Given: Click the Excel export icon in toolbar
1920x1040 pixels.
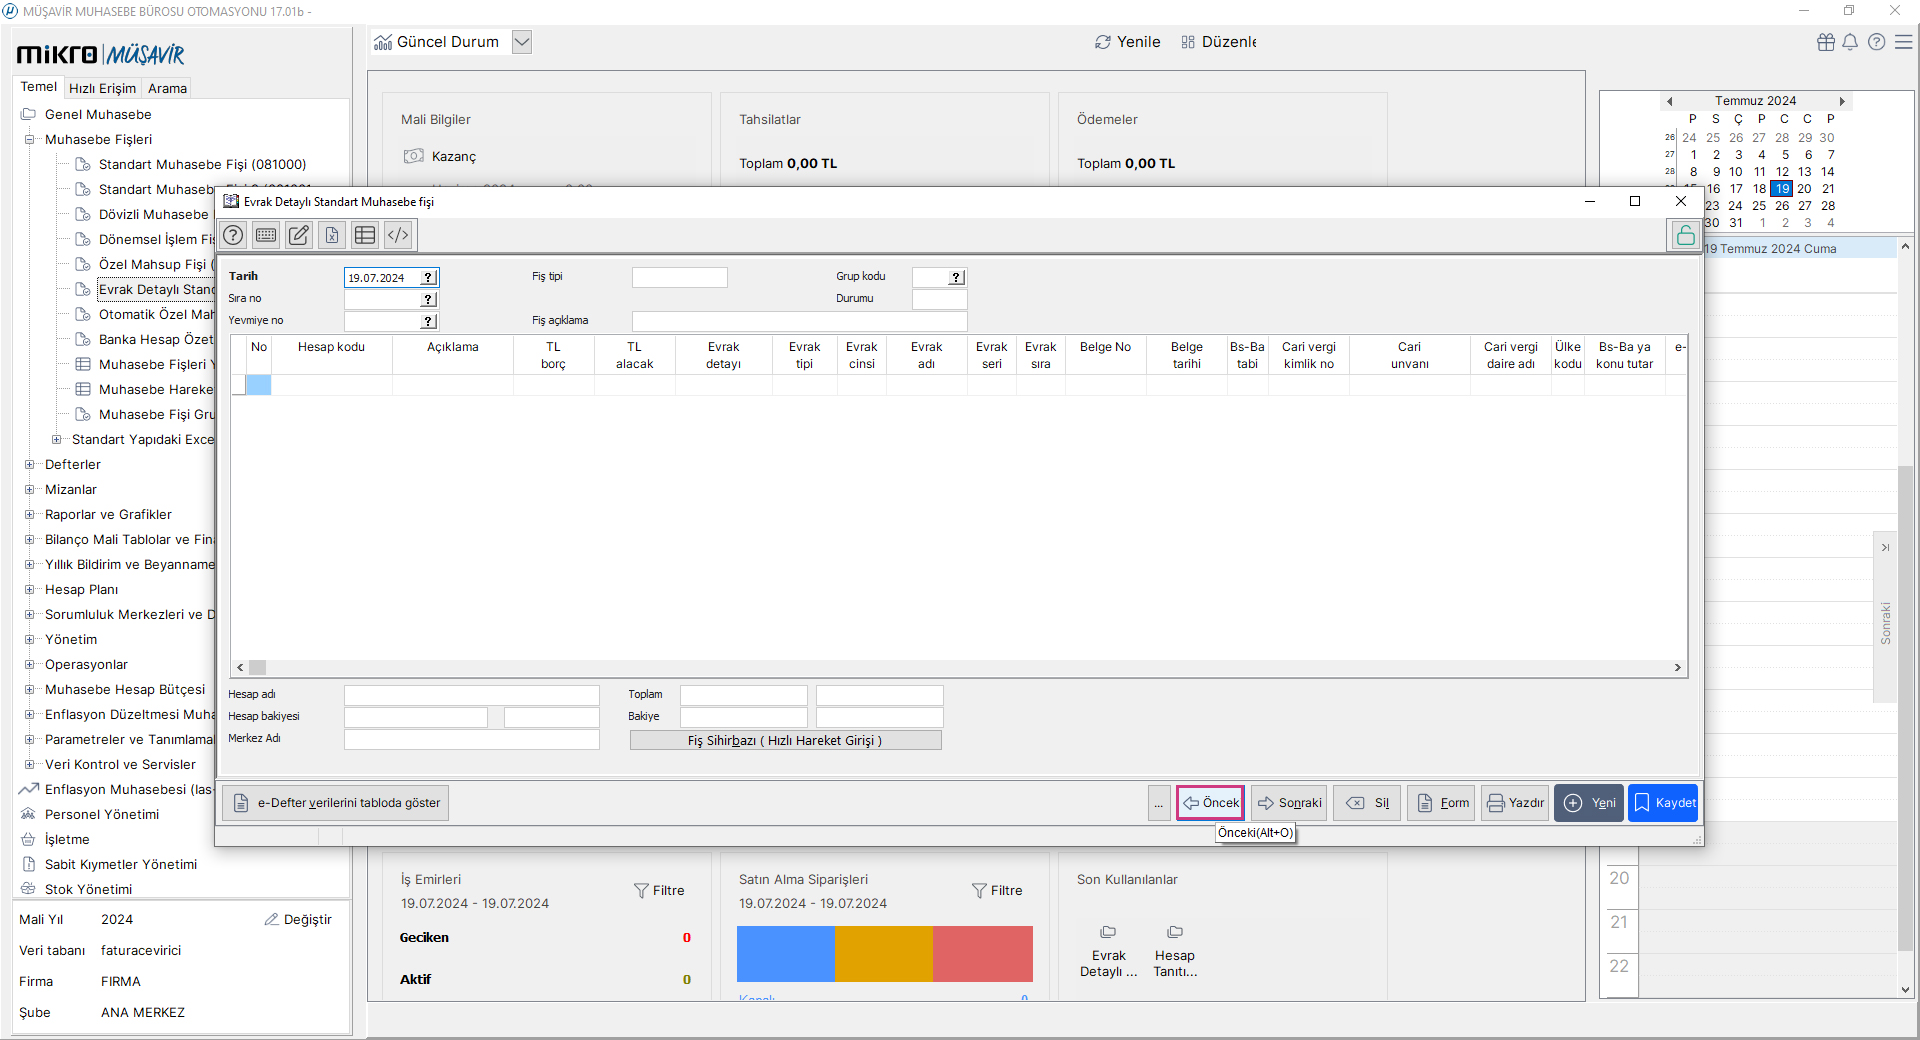Looking at the screenshot, I should pyautogui.click(x=332, y=235).
